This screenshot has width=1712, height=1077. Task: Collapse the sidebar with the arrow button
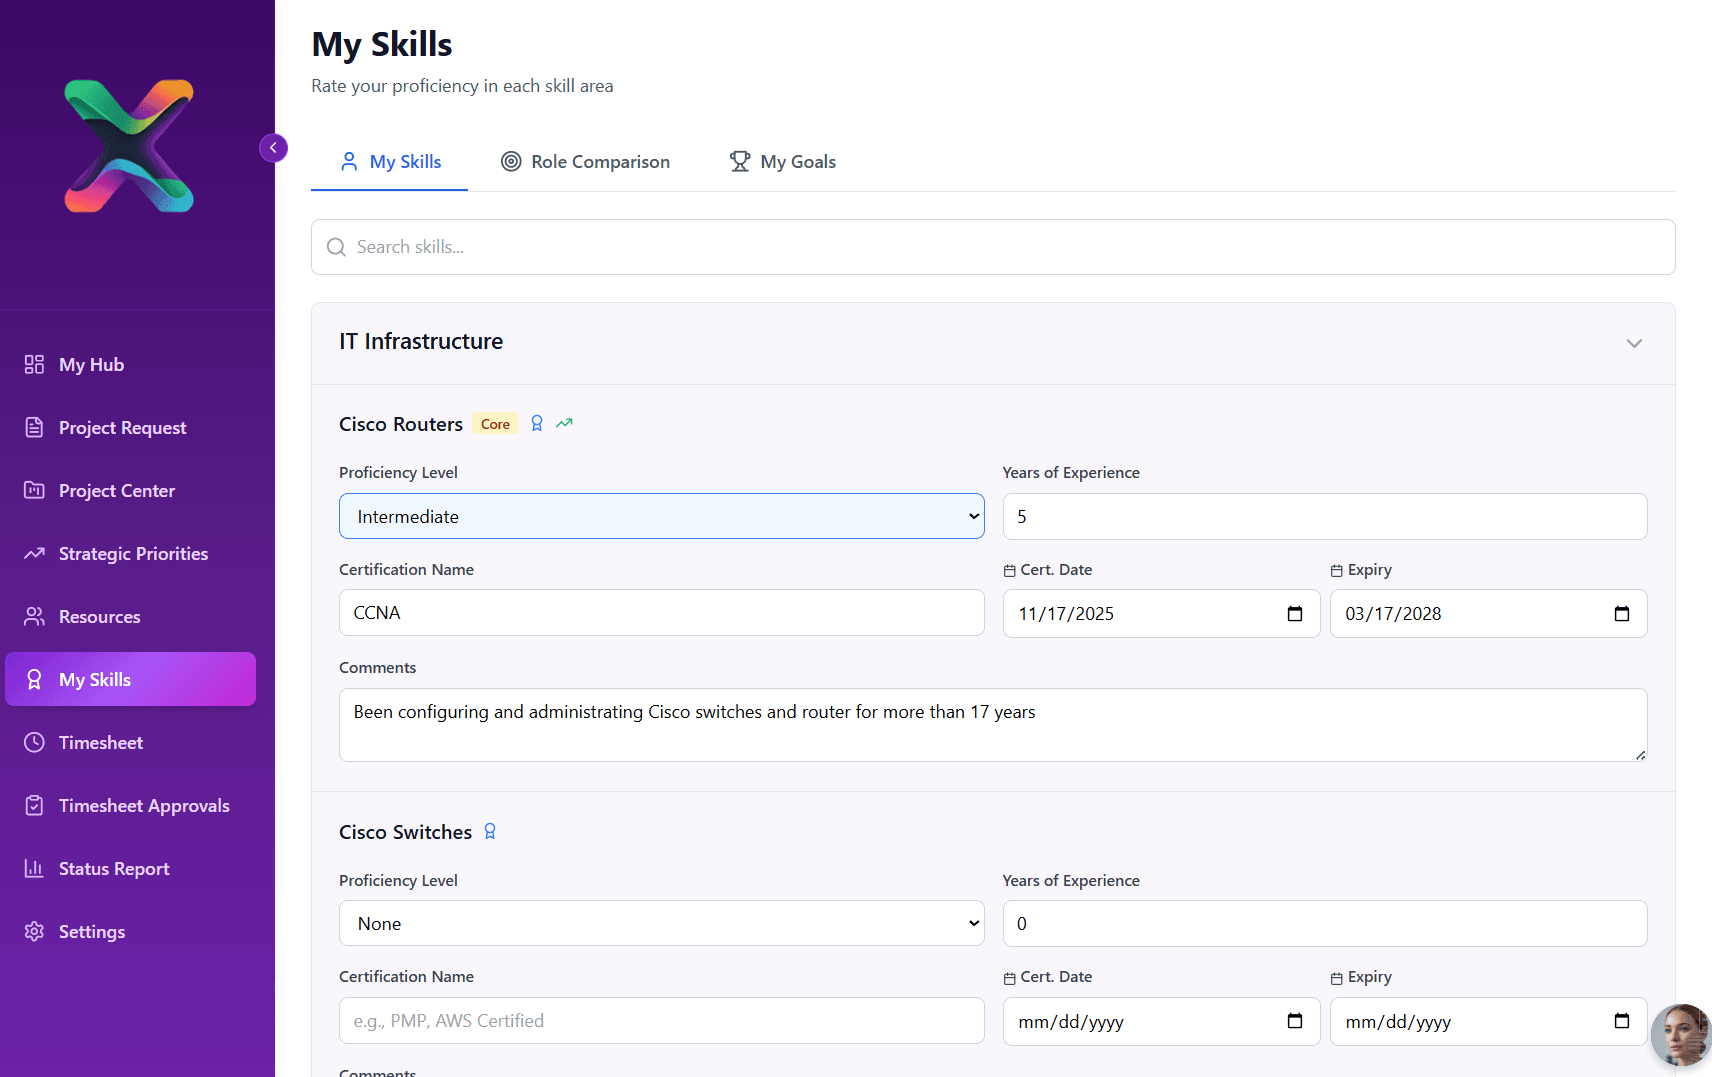click(273, 148)
